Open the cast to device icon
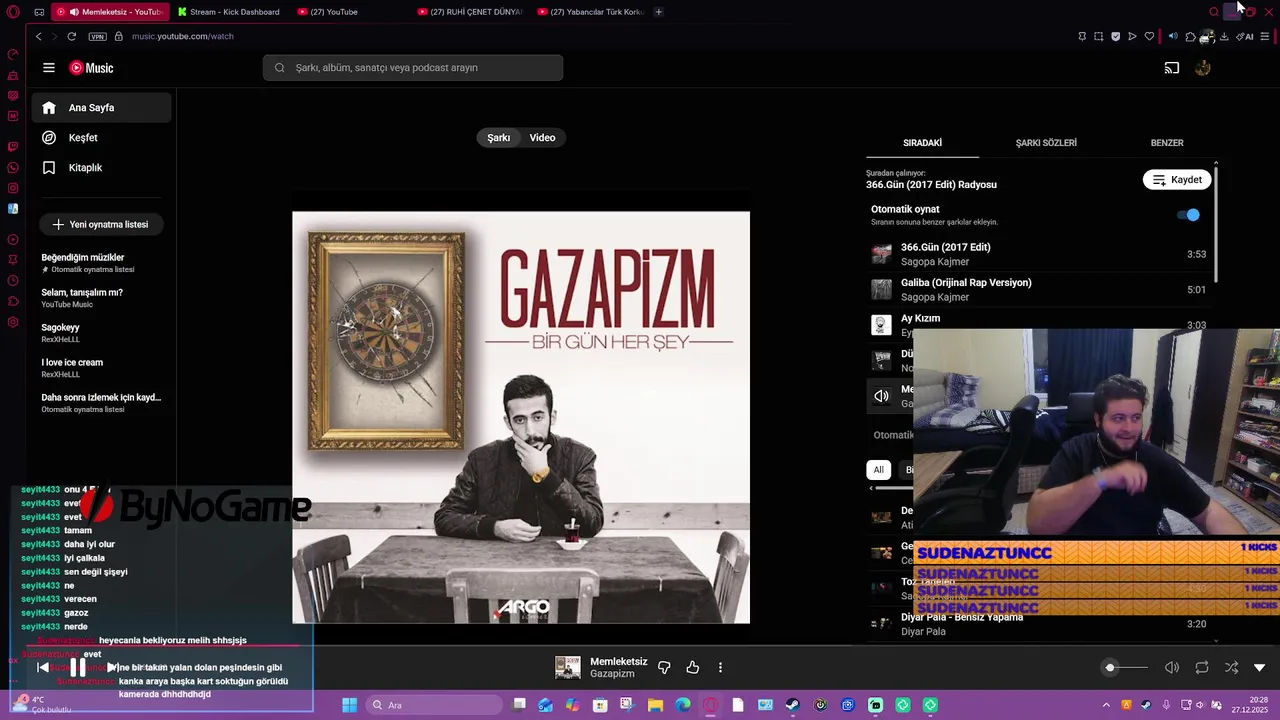This screenshot has width=1280, height=720. tap(1171, 68)
